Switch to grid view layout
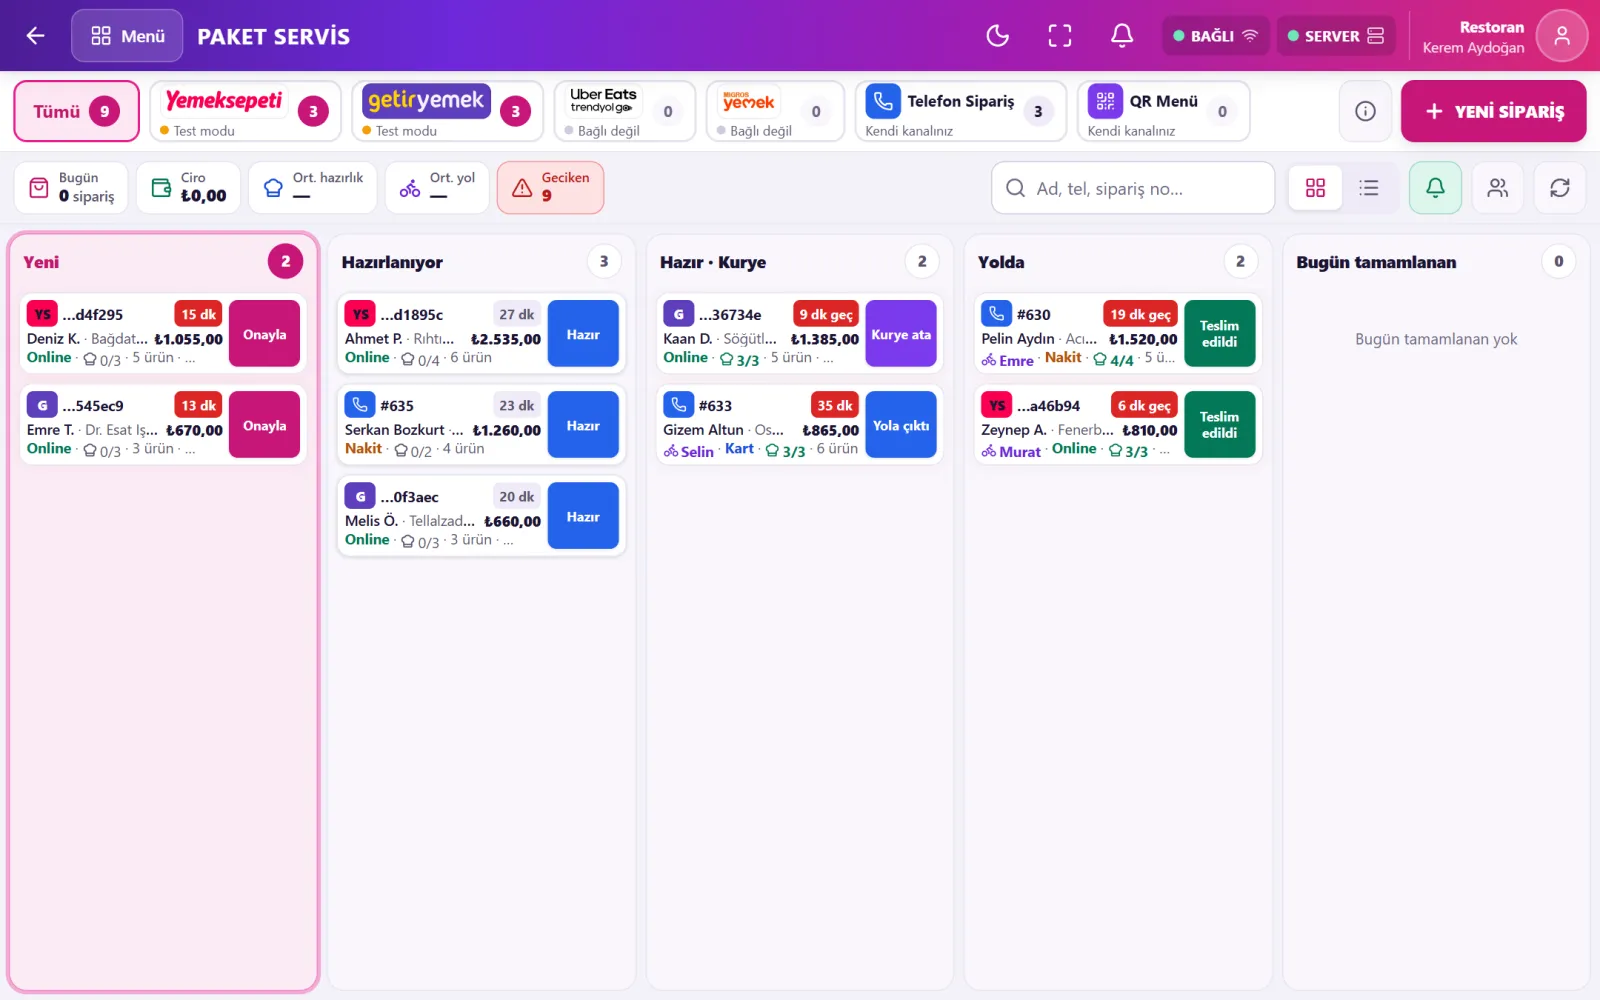Image resolution: width=1600 pixels, height=1000 pixels. pos(1315,187)
